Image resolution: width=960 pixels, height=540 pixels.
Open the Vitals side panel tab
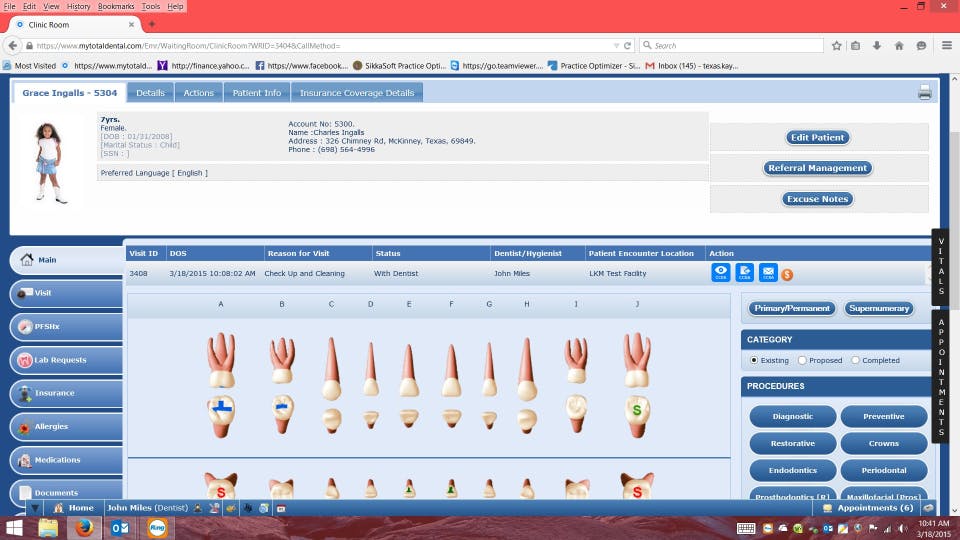941,266
